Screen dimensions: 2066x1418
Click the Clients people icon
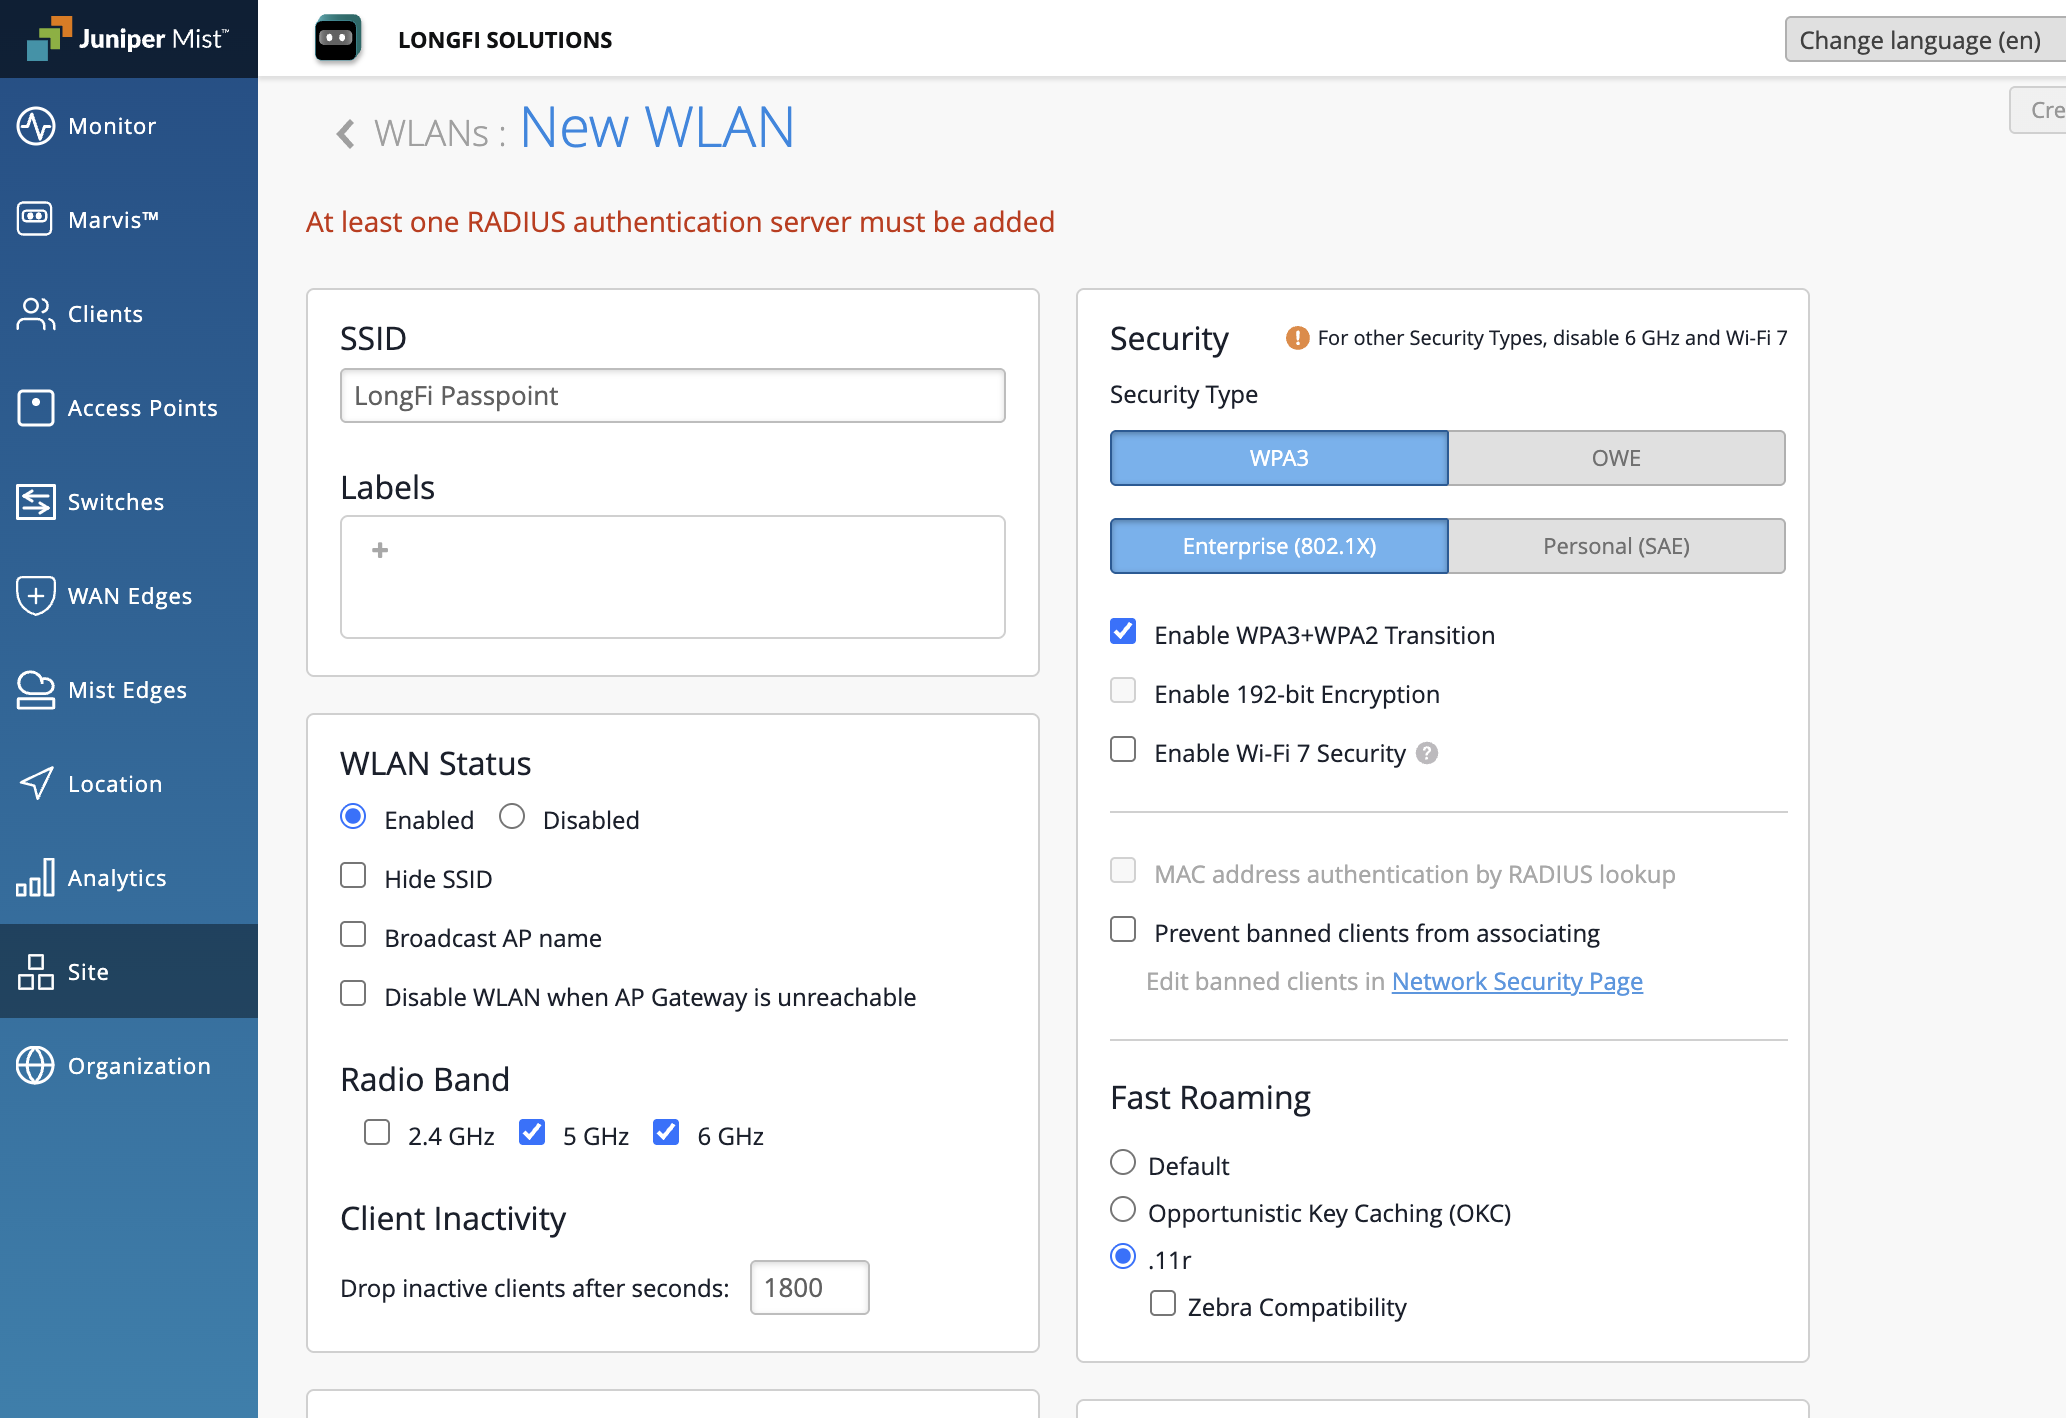tap(36, 314)
